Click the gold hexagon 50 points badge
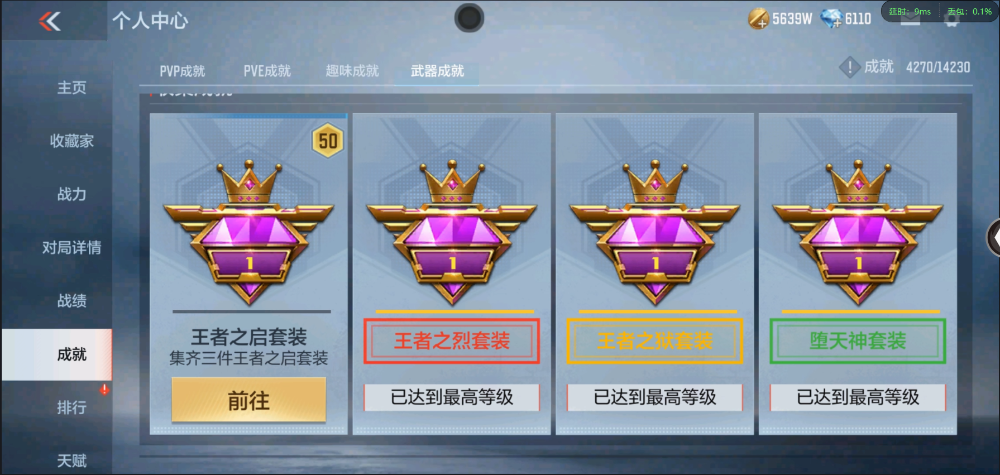This screenshot has width=1000, height=475. click(x=327, y=140)
